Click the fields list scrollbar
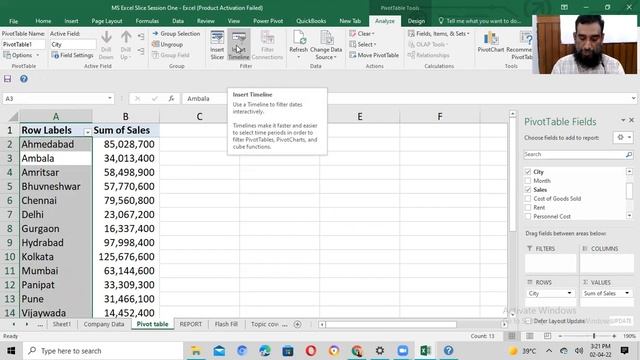The image size is (640, 360). (x=629, y=192)
